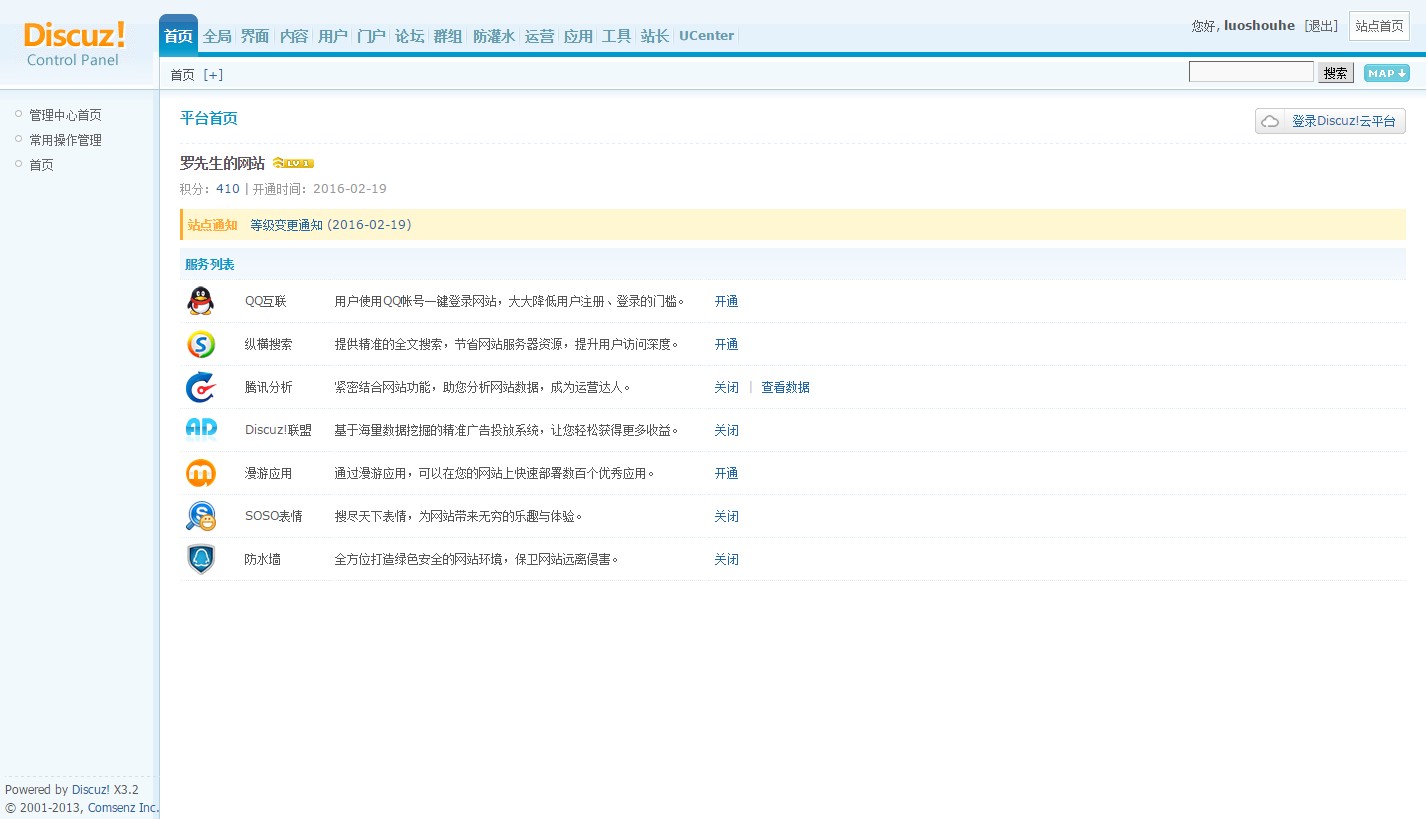Viewport: 1426px width, 819px height.
Task: Click the 防水墙 shield icon
Action: point(200,559)
